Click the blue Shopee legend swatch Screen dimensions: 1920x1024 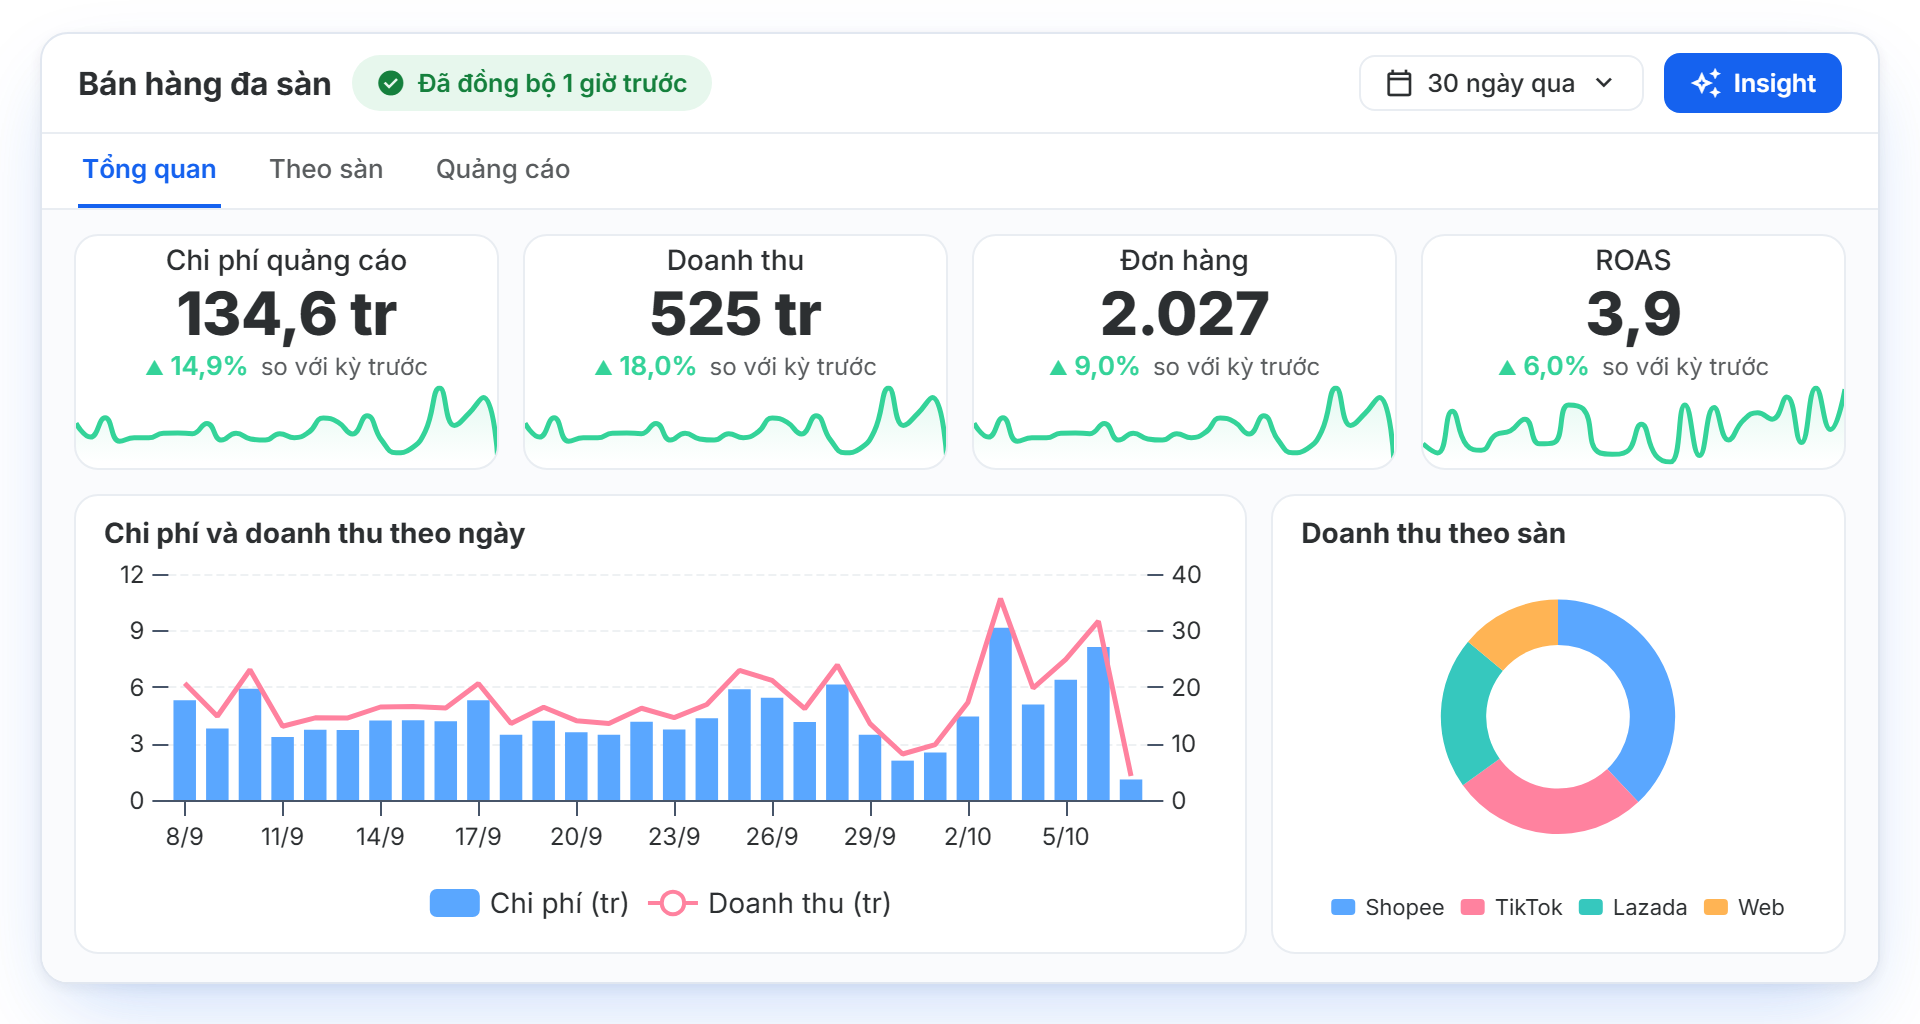(1343, 907)
